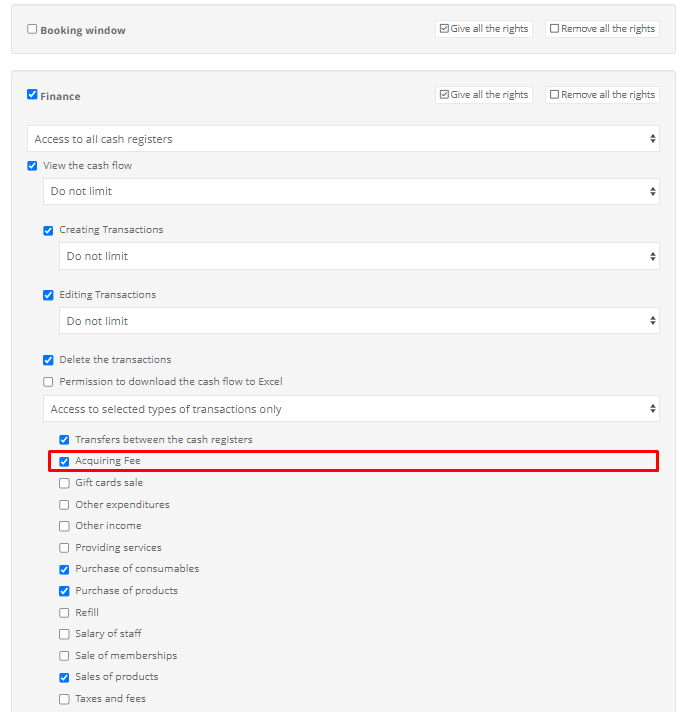Open the Access to selected types of transactions dropdown

[x=351, y=409]
